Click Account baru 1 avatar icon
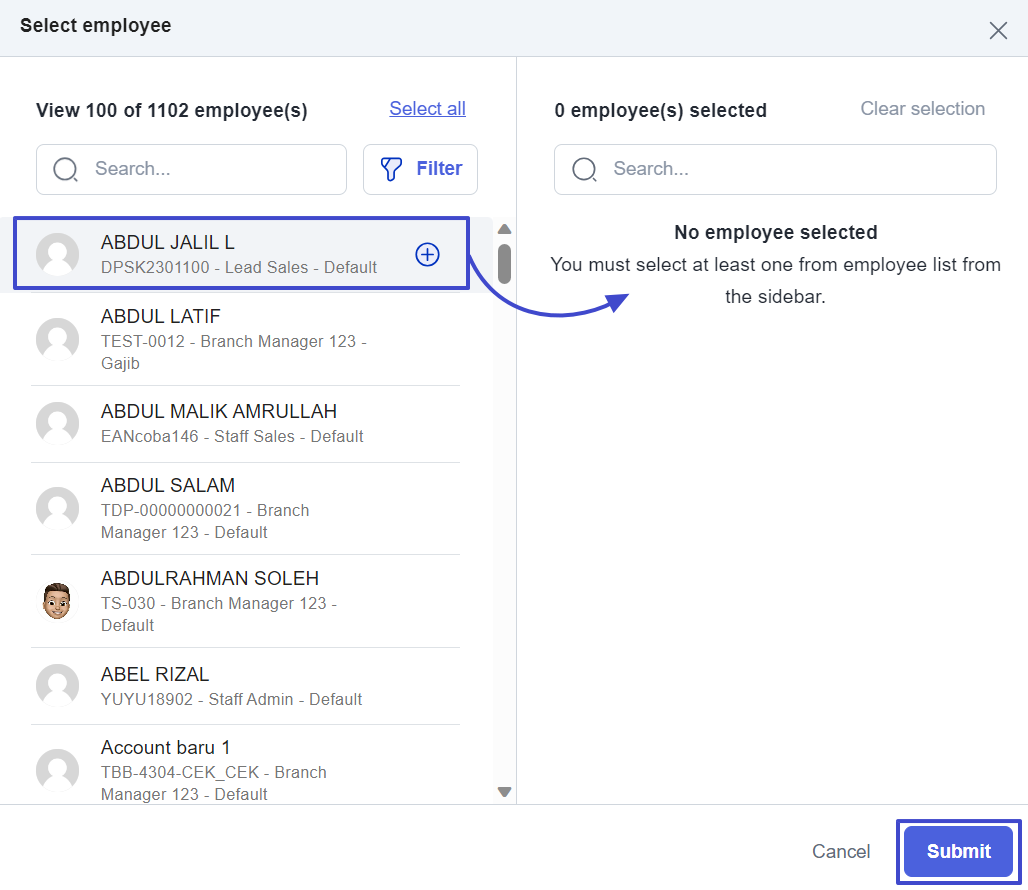Screen dimensions: 1028x890 pyautogui.click(x=57, y=770)
